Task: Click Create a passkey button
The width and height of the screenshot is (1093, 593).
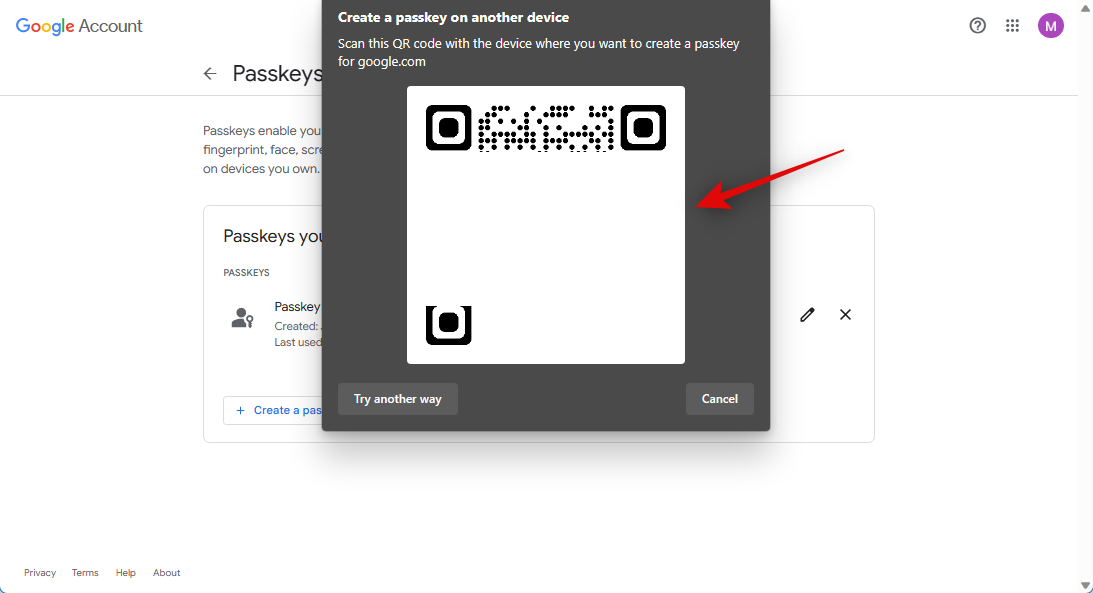Action: 273,410
